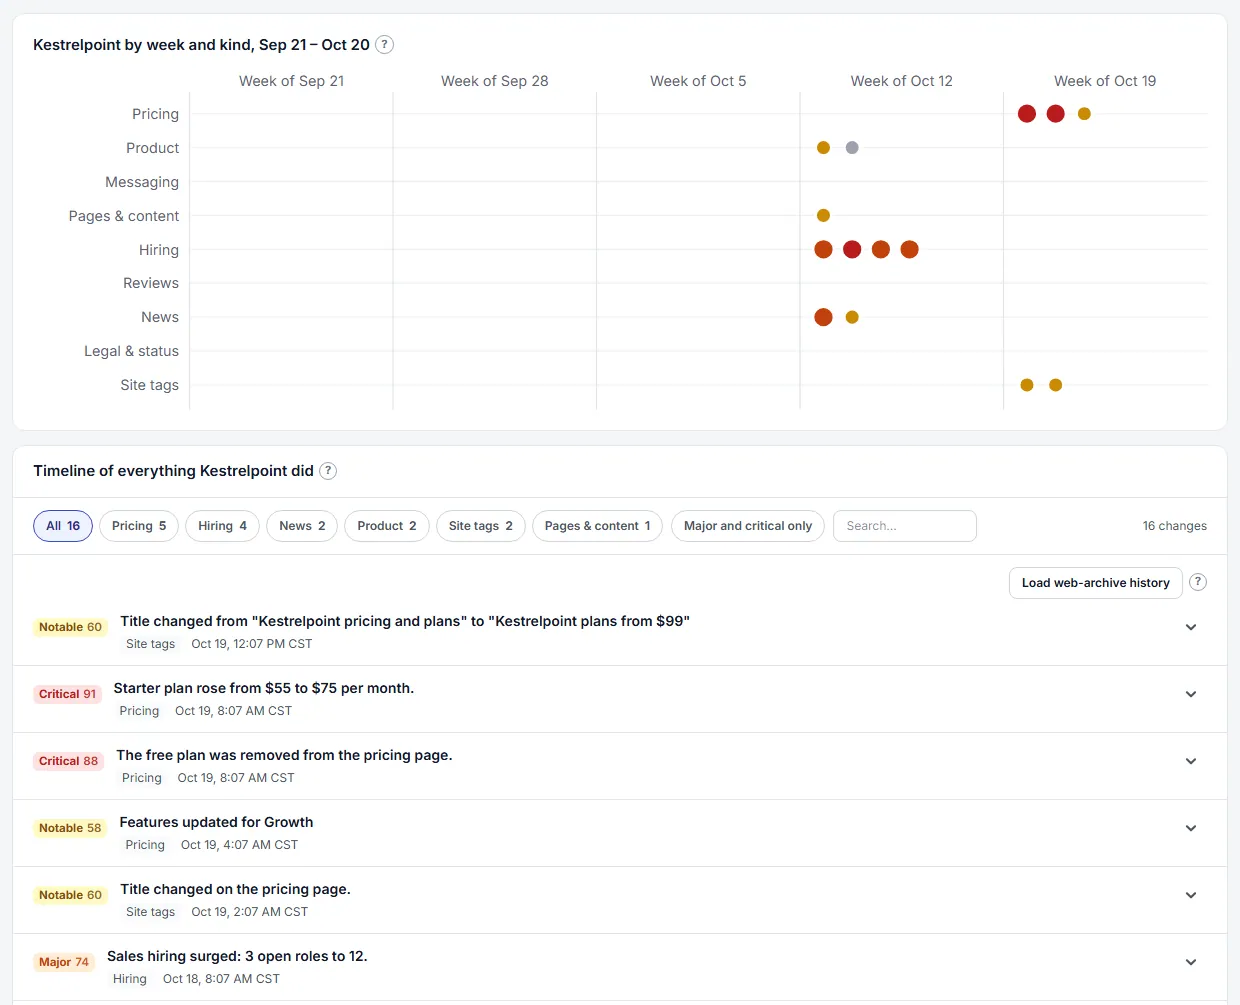Expand the Starter plan rose row
The image size is (1240, 1005).
pyautogui.click(x=1191, y=694)
